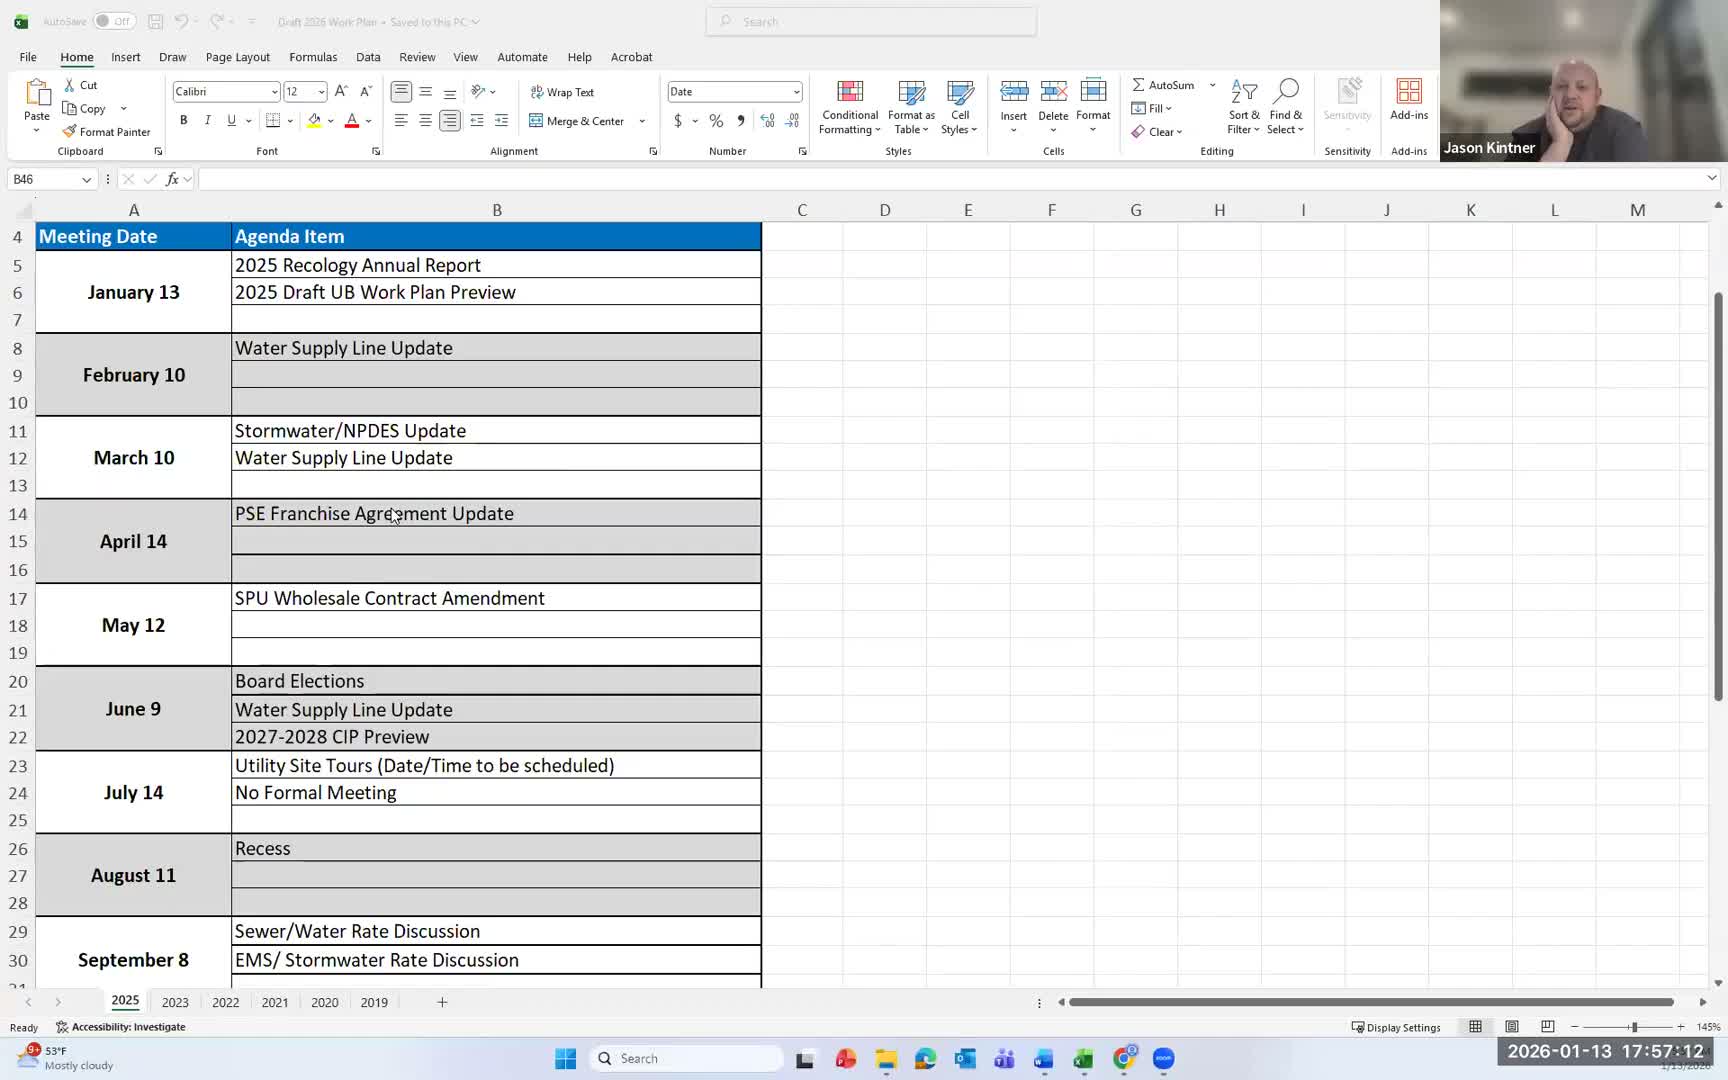
Task: Click the Merge & Center icon
Action: 537,121
